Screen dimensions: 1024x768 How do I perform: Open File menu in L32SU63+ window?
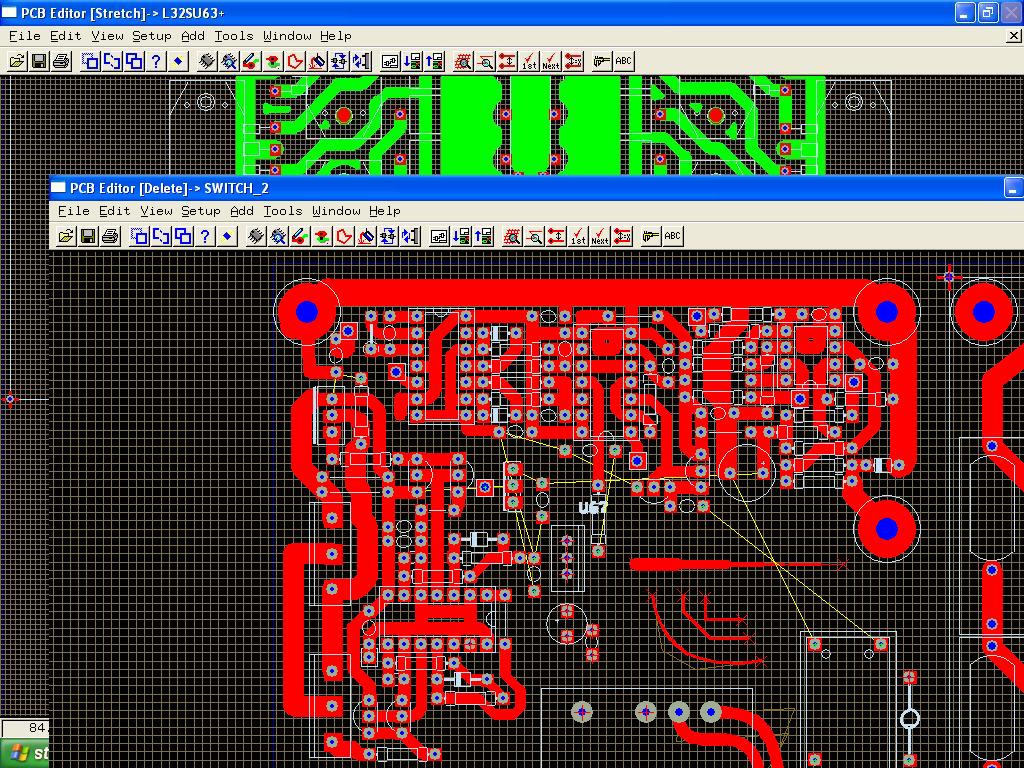click(x=24, y=36)
